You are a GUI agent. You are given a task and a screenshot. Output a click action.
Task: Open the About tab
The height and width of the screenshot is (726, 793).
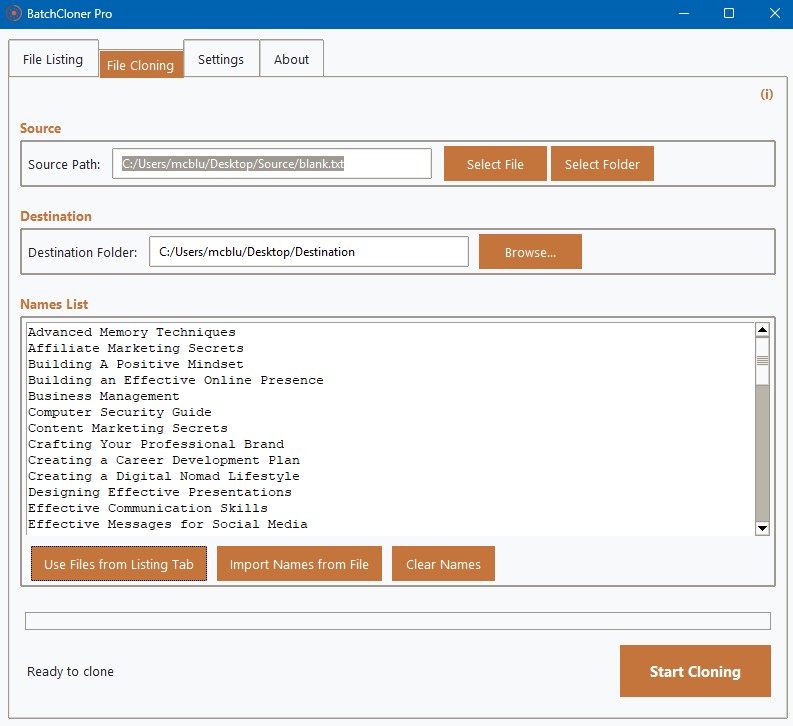[291, 59]
